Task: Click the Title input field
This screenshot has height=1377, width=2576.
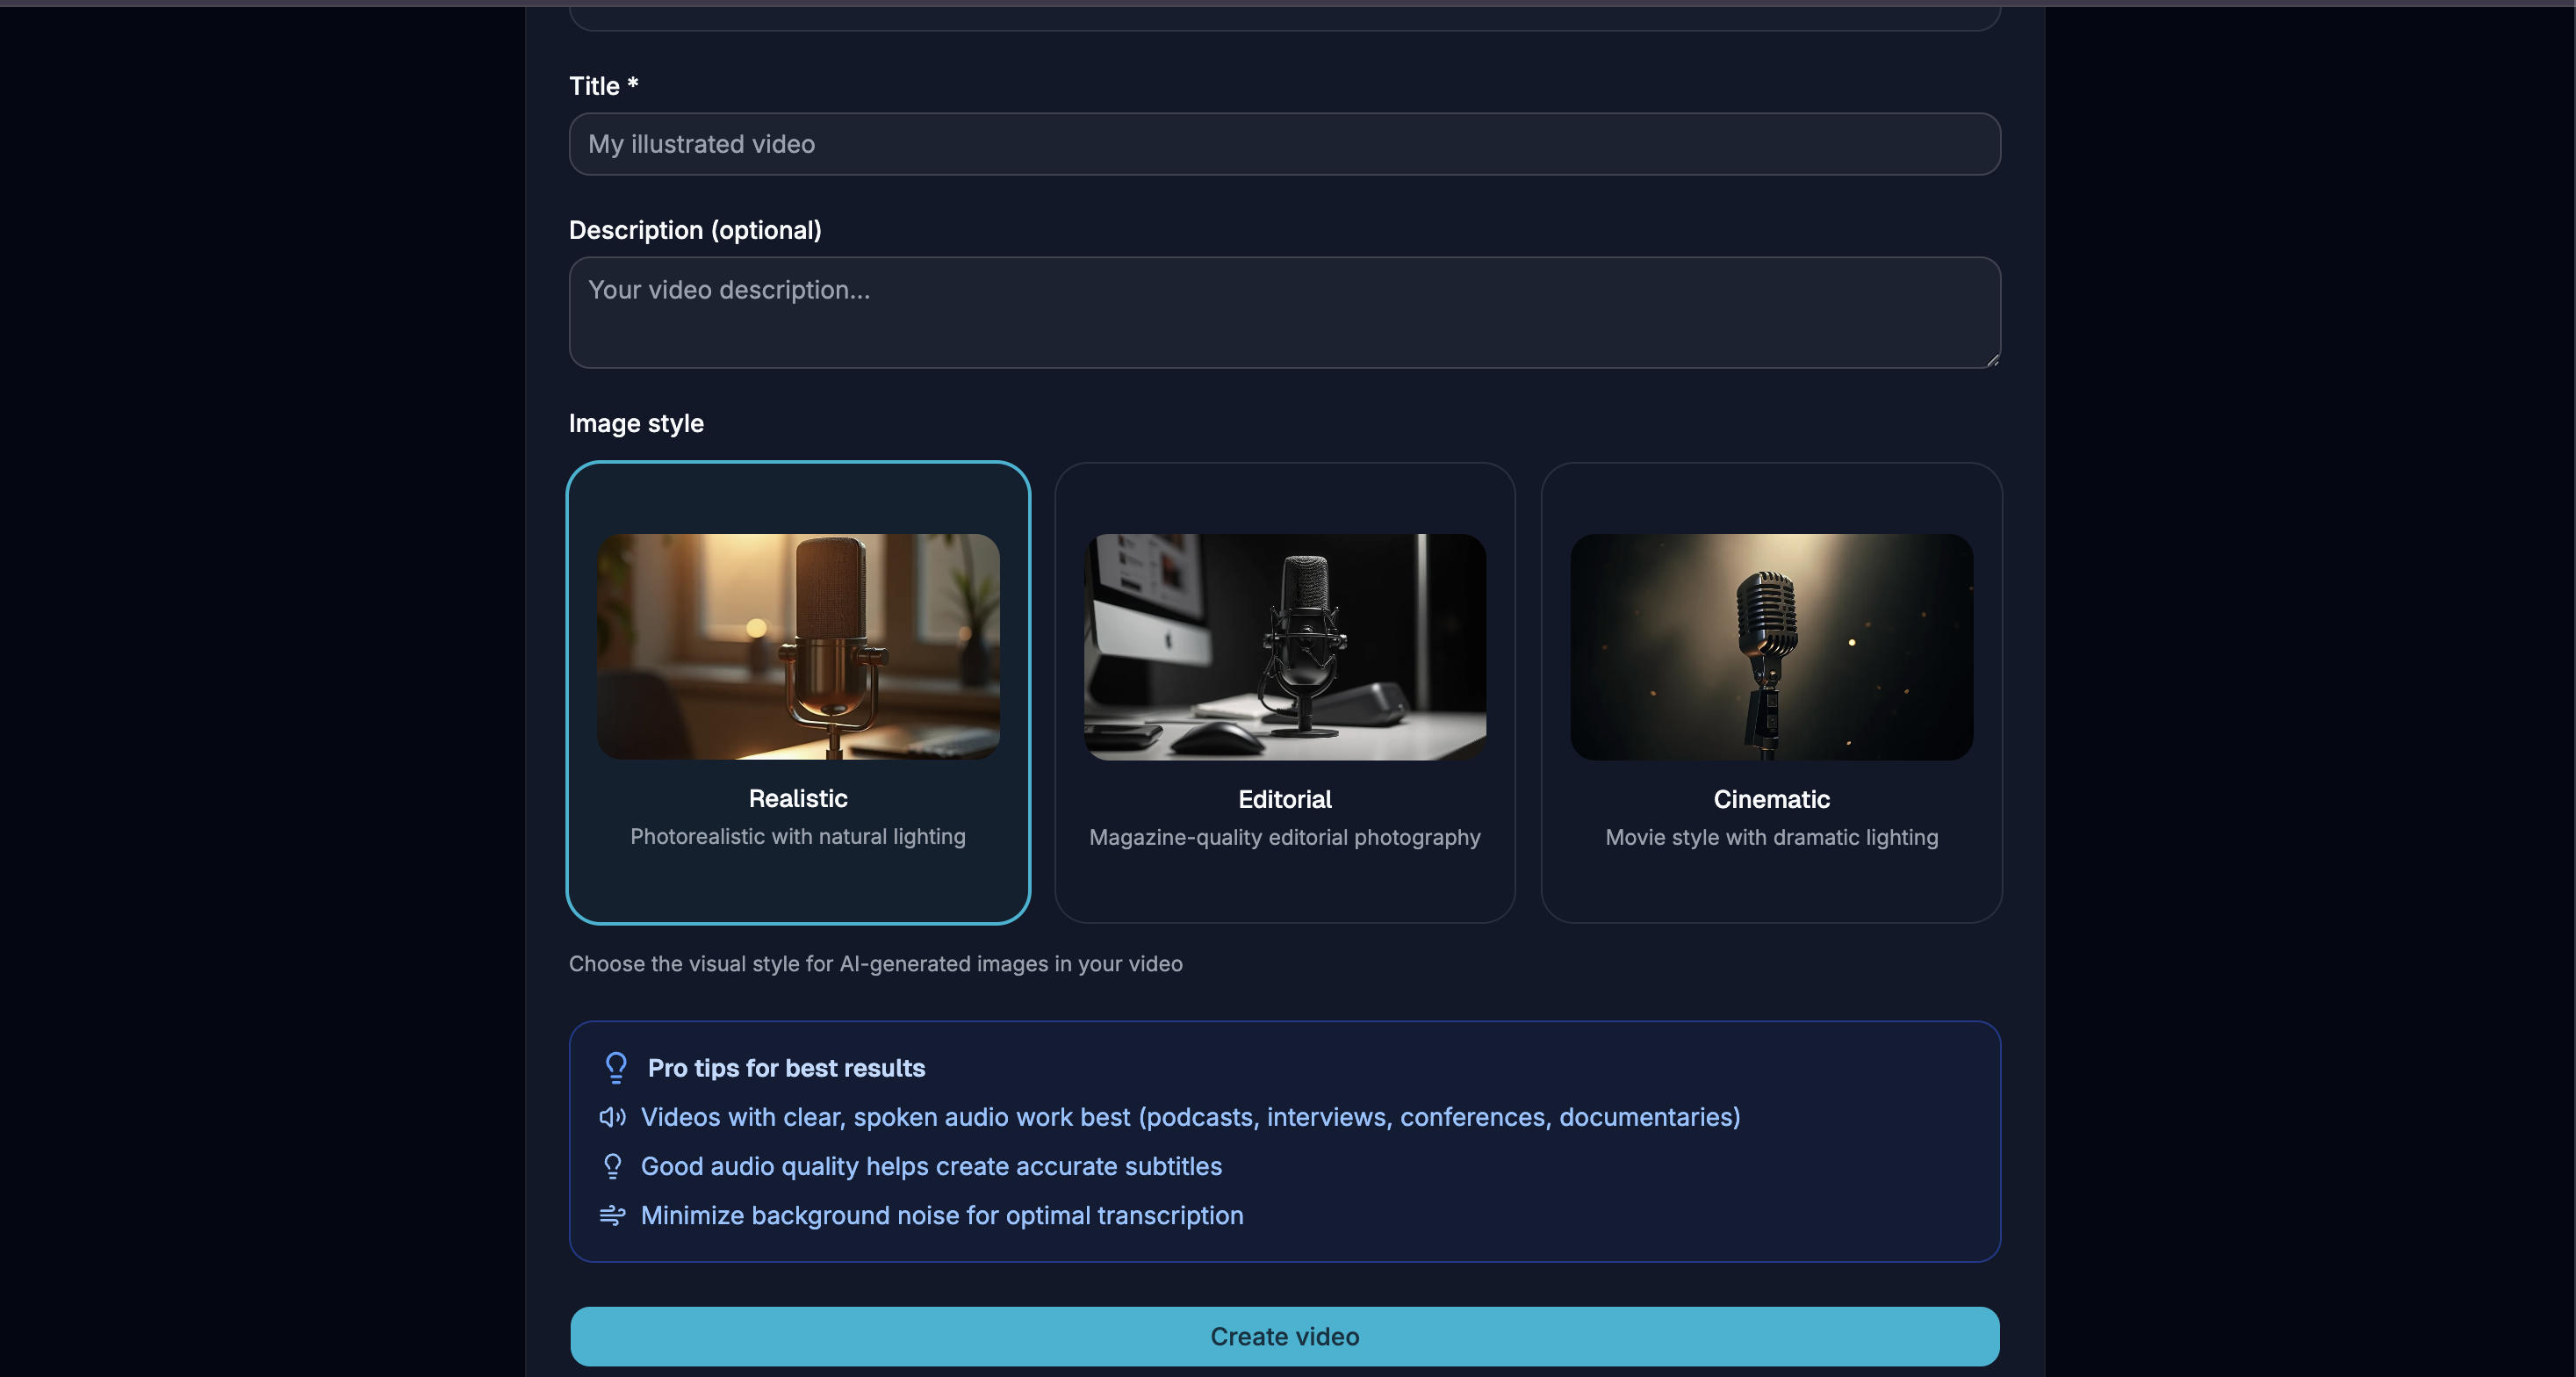Action: click(1284, 144)
